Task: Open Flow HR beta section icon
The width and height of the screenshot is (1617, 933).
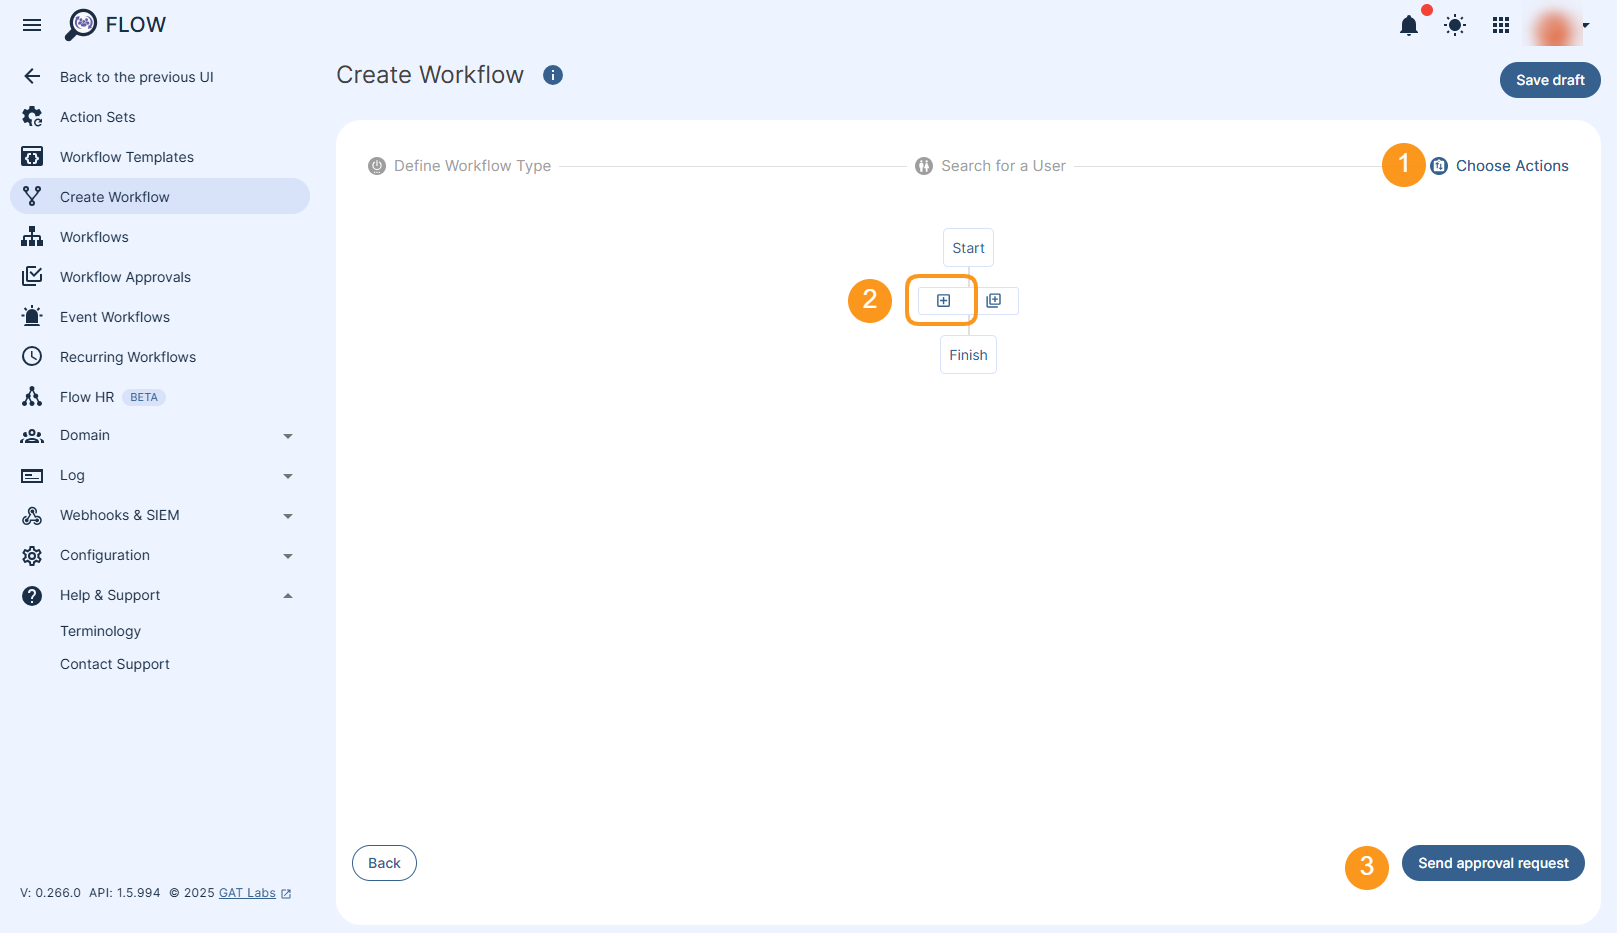Action: tap(31, 396)
